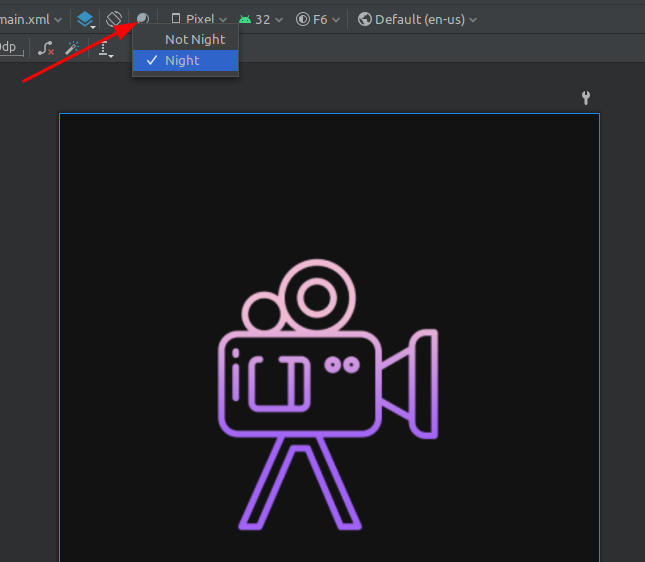Viewport: 645px width, 562px height.
Task: Open the guidelines tool icon
Action: click(x=105, y=48)
